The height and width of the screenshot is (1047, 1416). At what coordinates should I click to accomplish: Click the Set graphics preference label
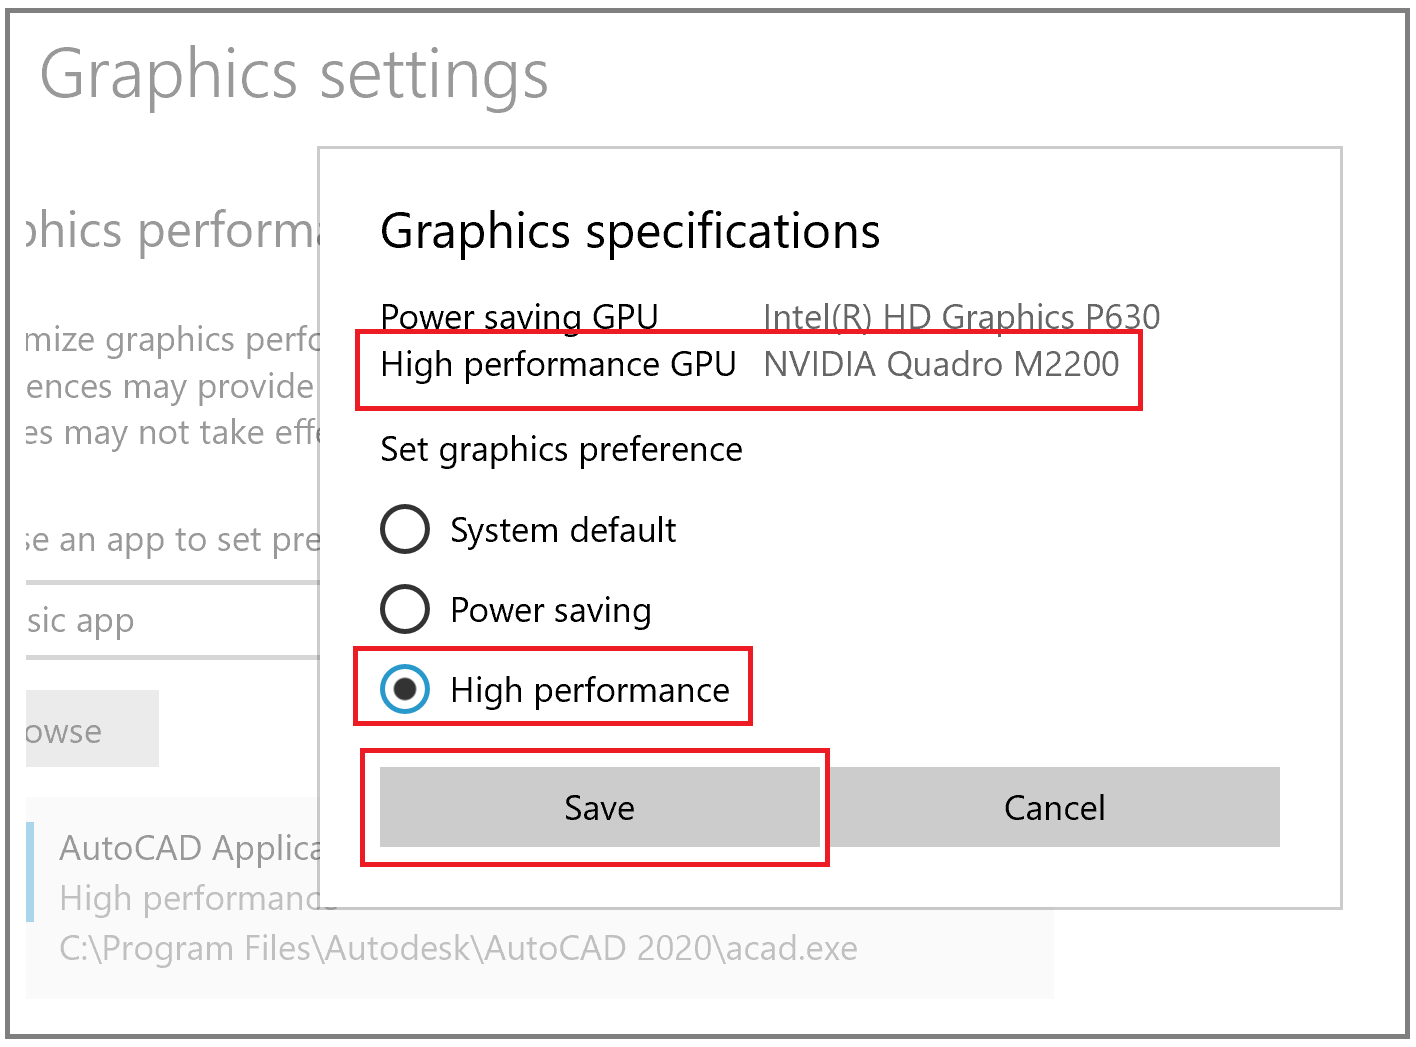[561, 450]
